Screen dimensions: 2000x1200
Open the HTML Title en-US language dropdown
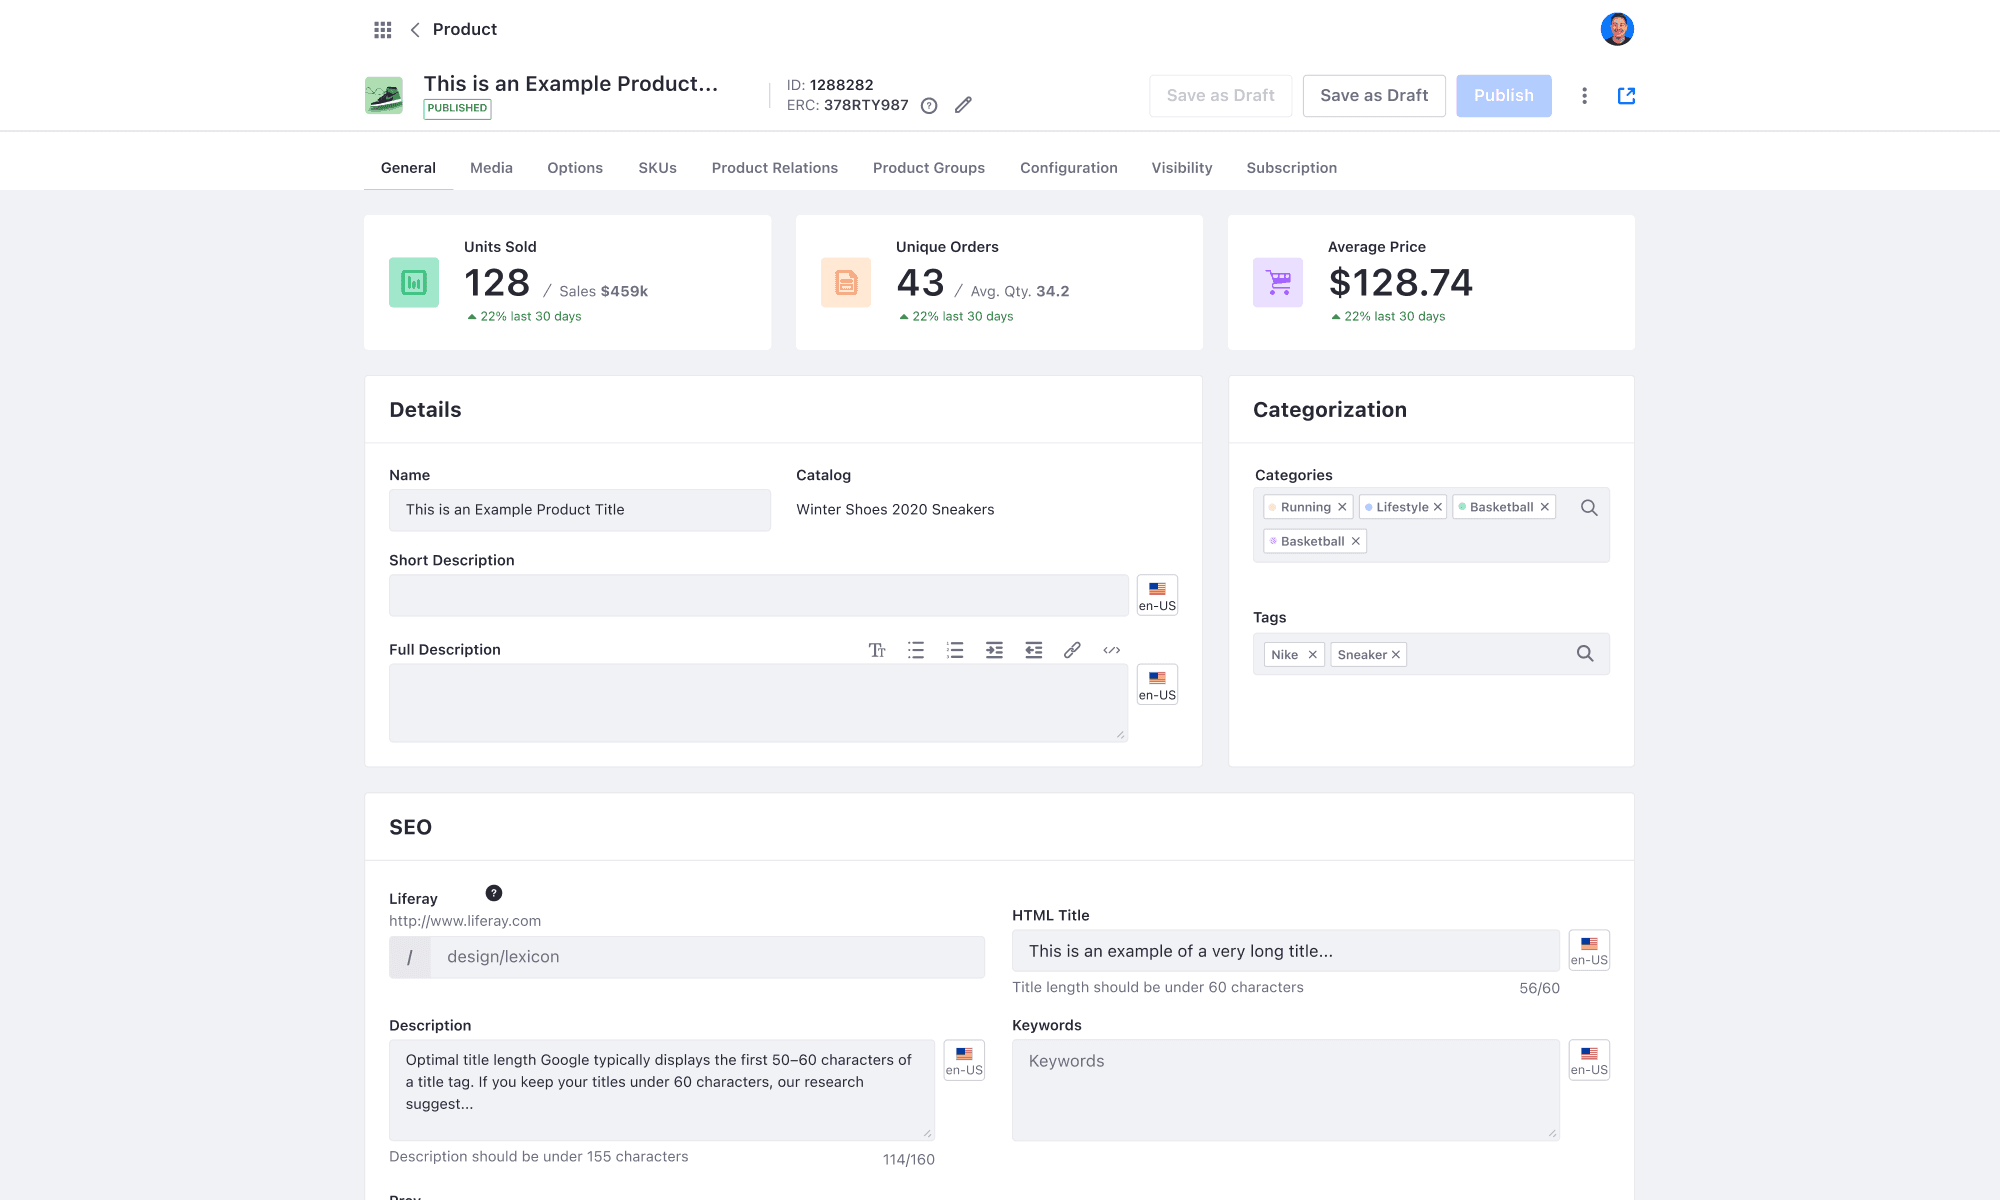tap(1588, 950)
